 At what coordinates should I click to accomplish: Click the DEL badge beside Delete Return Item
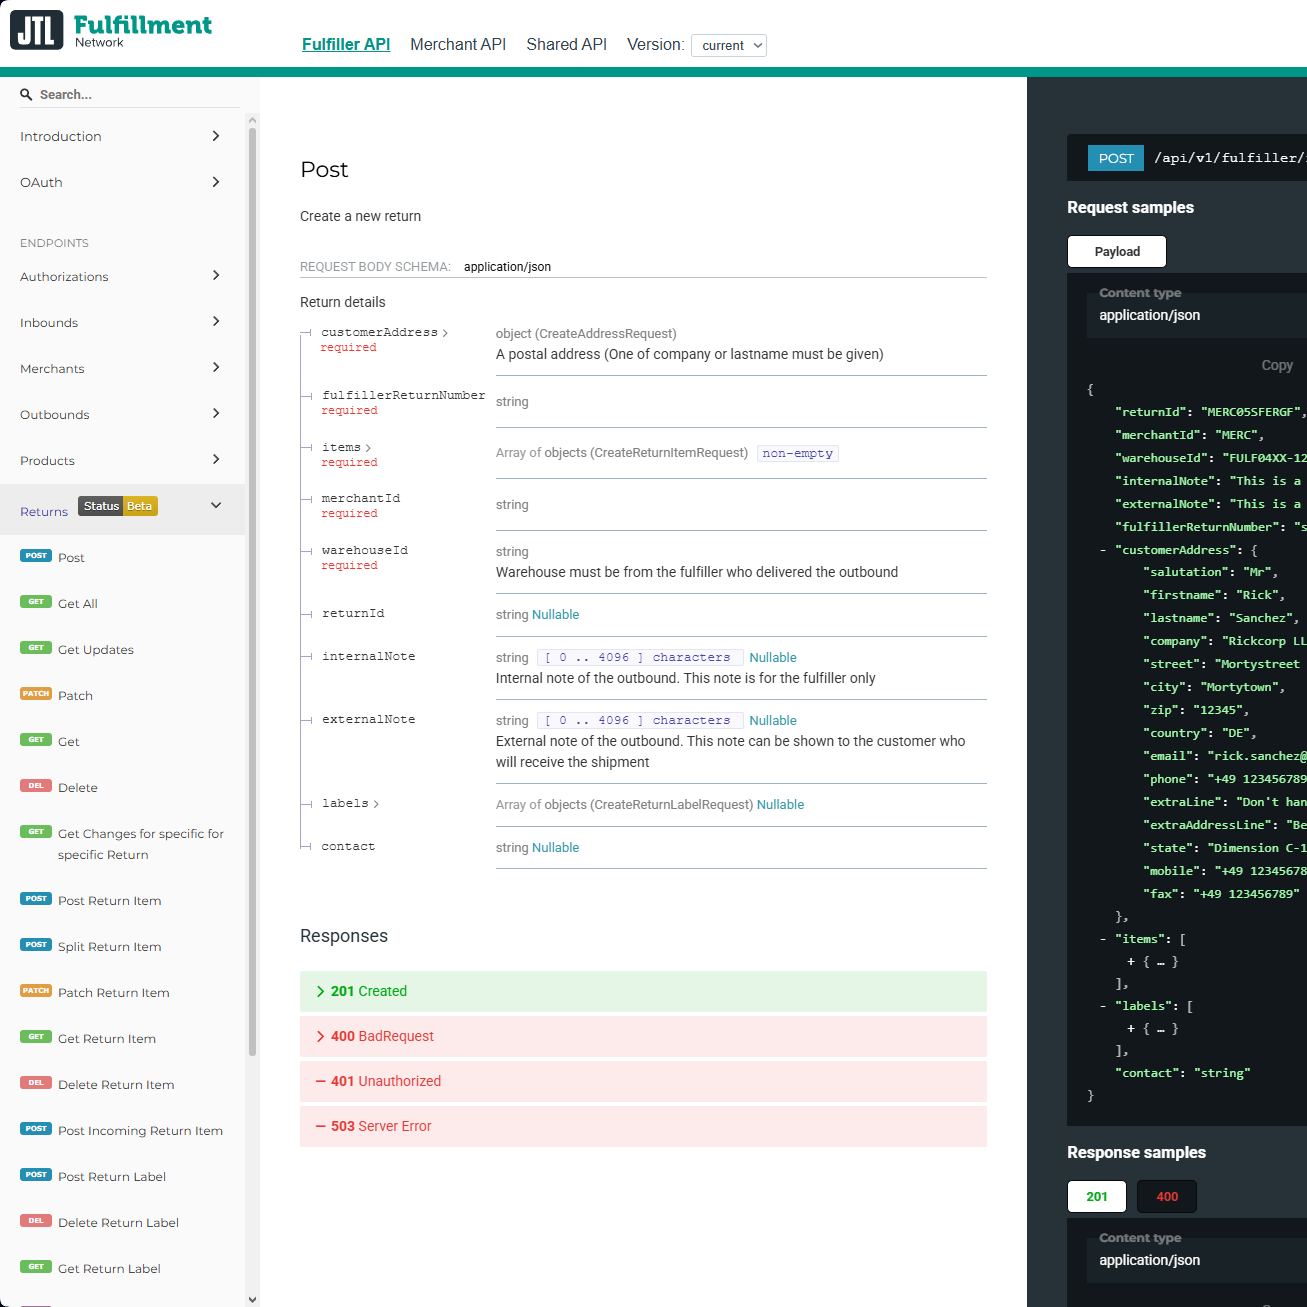(36, 1083)
